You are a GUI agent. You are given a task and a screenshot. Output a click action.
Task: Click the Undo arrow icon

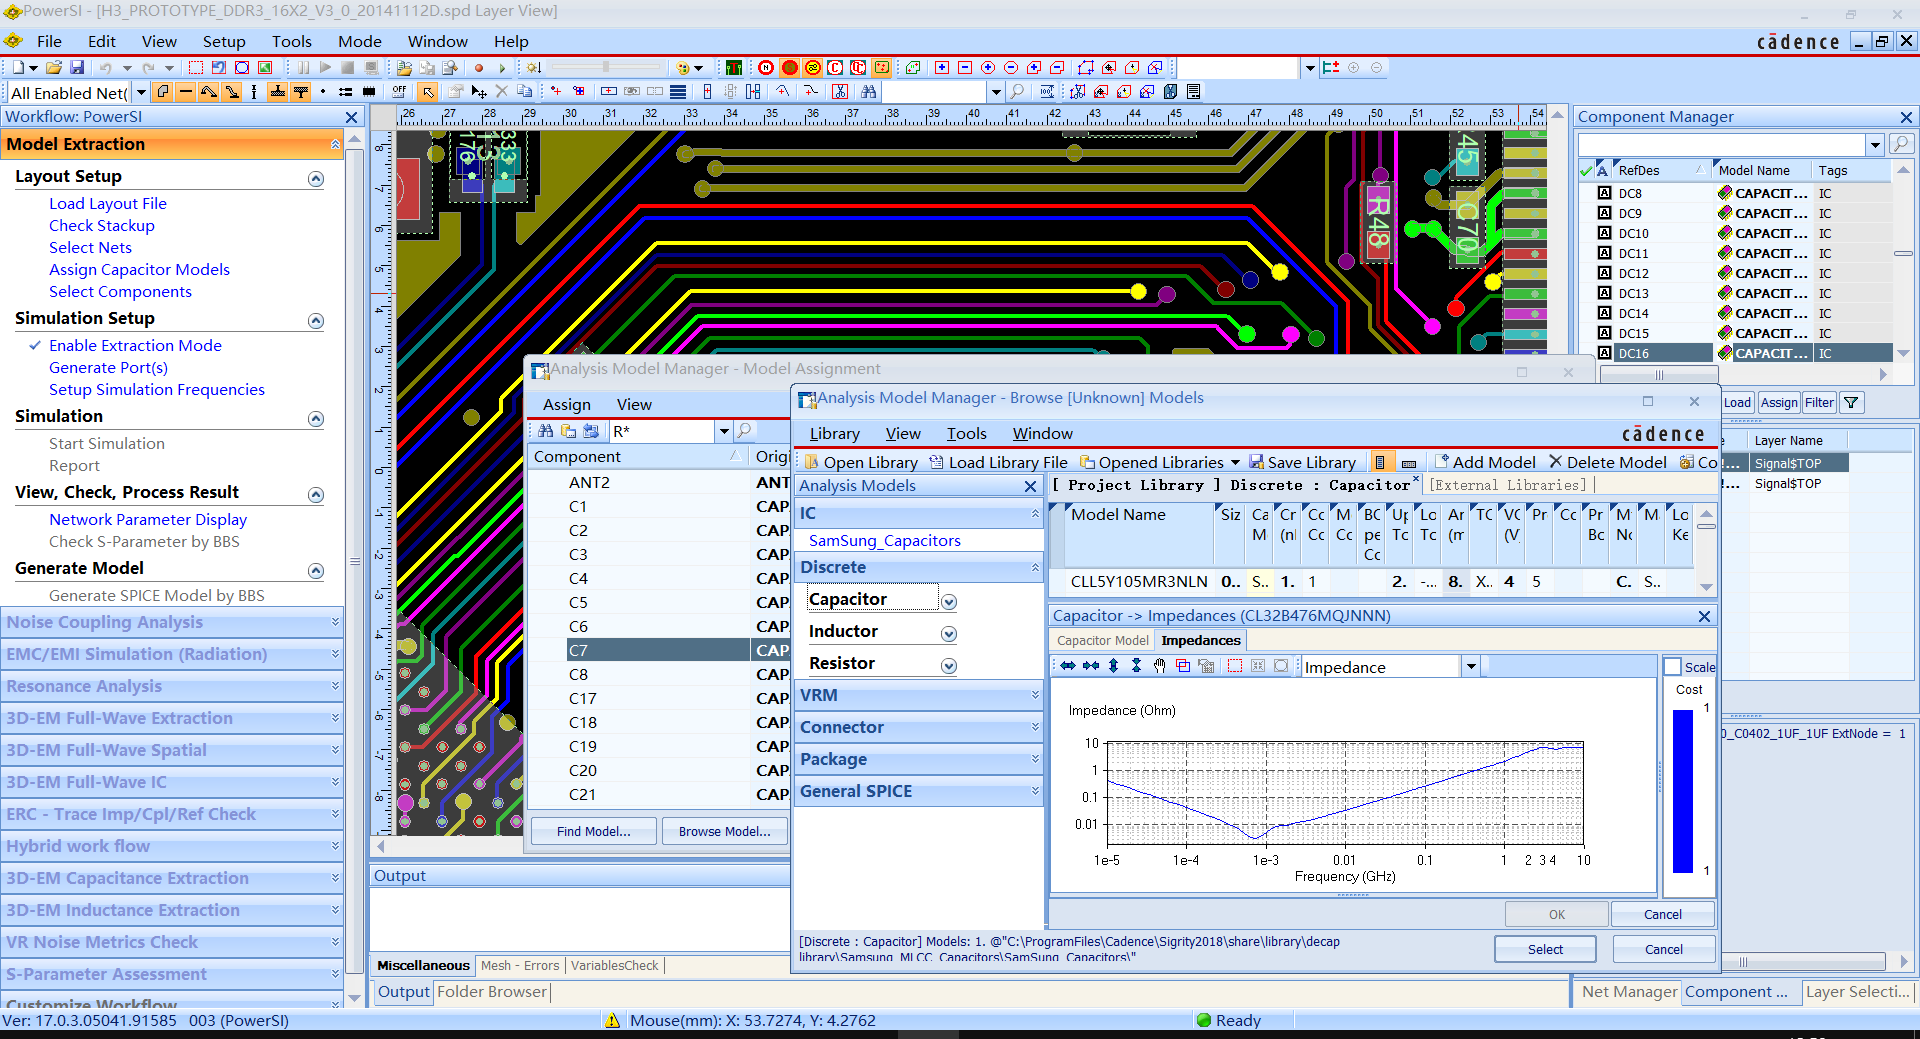click(105, 68)
